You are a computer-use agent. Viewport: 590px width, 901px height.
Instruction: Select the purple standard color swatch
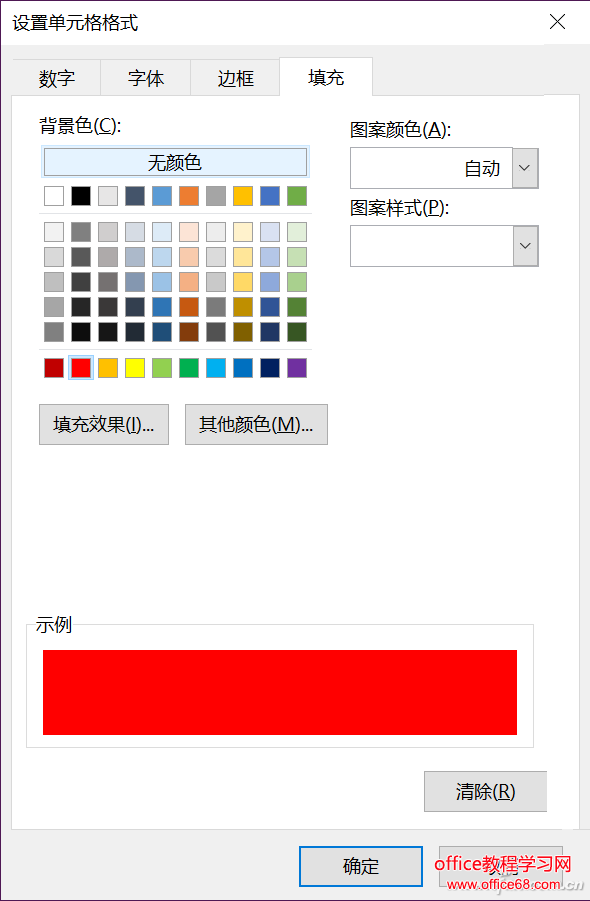click(x=297, y=368)
